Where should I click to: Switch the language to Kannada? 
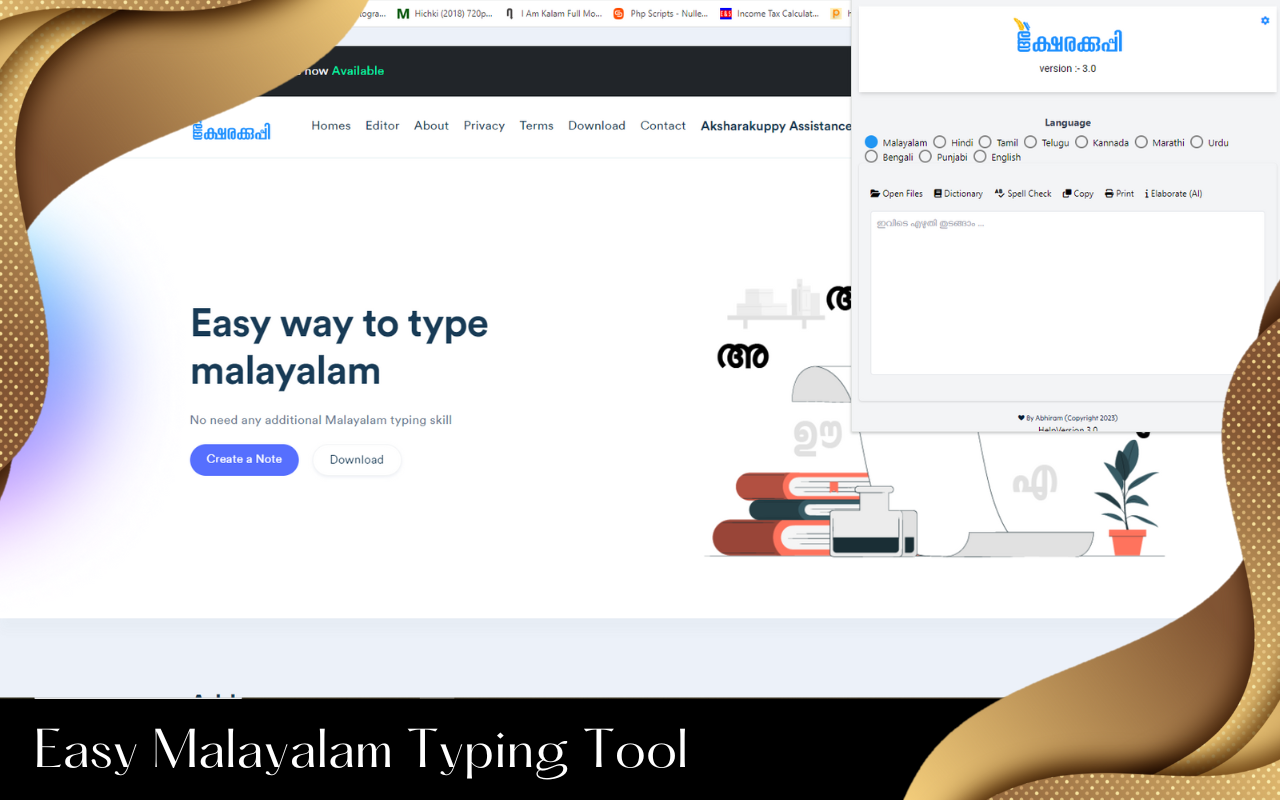point(1082,142)
